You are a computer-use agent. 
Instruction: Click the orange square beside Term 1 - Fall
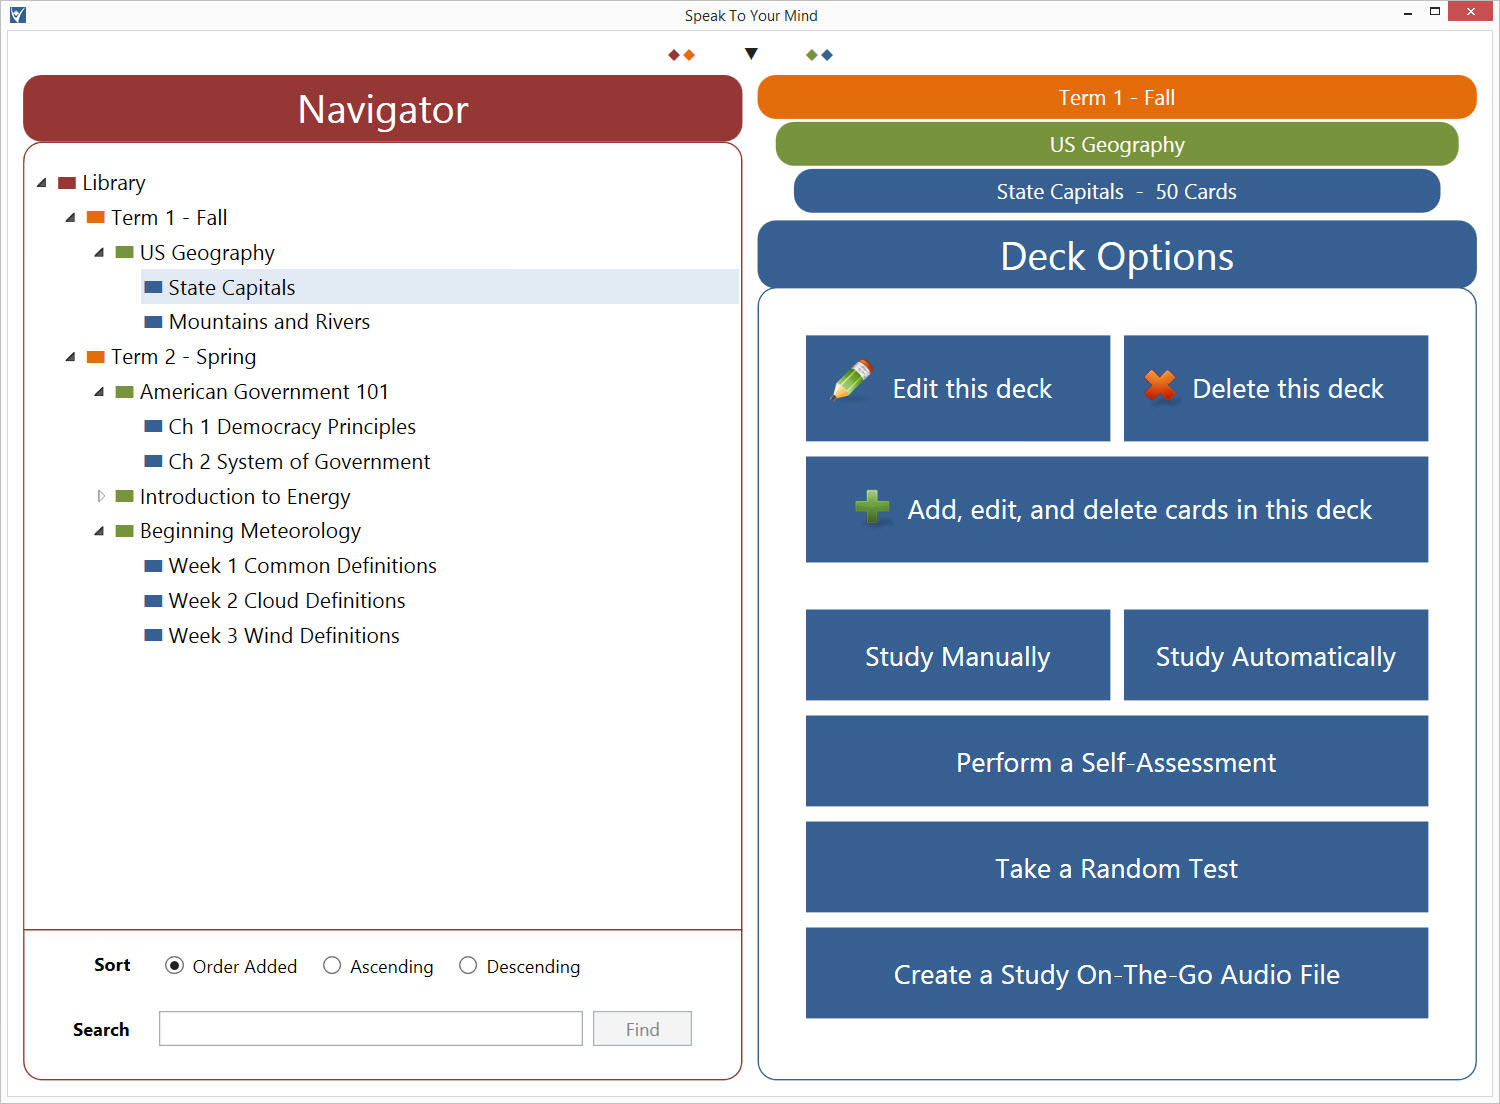[x=96, y=217]
